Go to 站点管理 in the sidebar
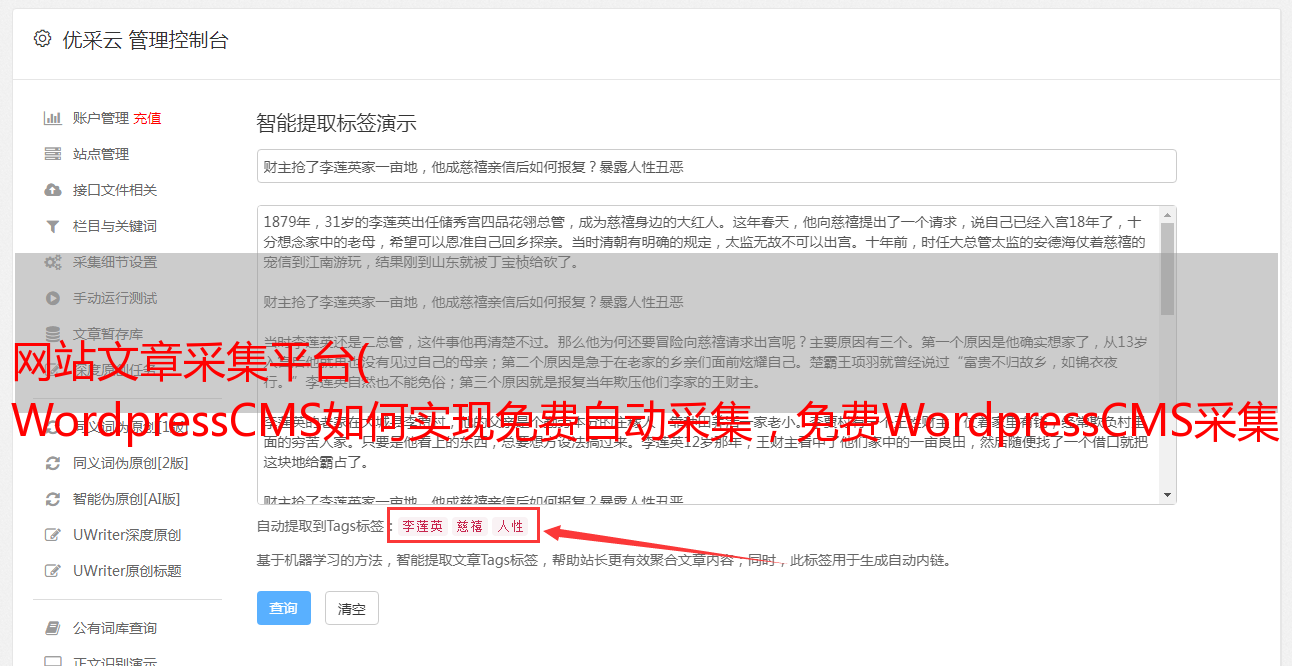The height and width of the screenshot is (666, 1292). point(101,154)
